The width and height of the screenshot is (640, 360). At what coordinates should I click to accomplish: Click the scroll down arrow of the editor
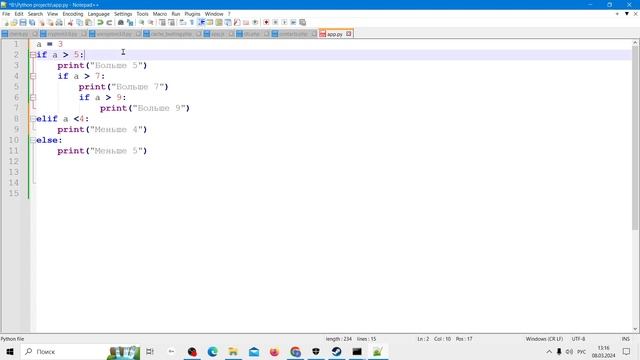click(635, 329)
